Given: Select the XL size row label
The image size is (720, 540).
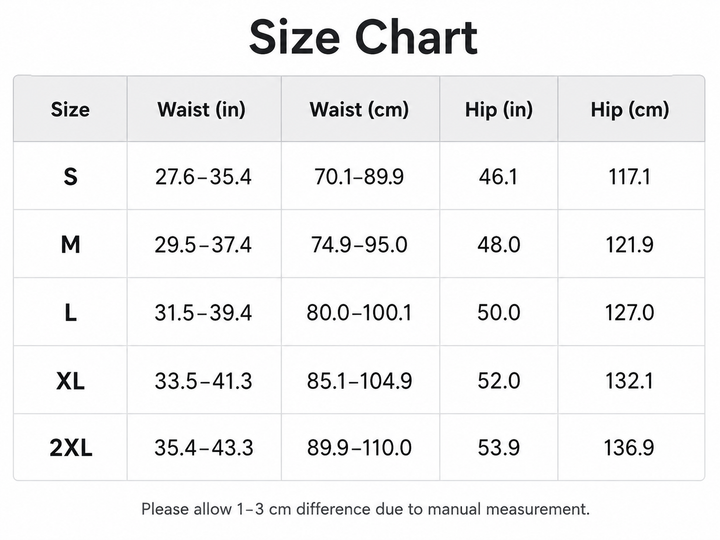Looking at the screenshot, I should (70, 381).
